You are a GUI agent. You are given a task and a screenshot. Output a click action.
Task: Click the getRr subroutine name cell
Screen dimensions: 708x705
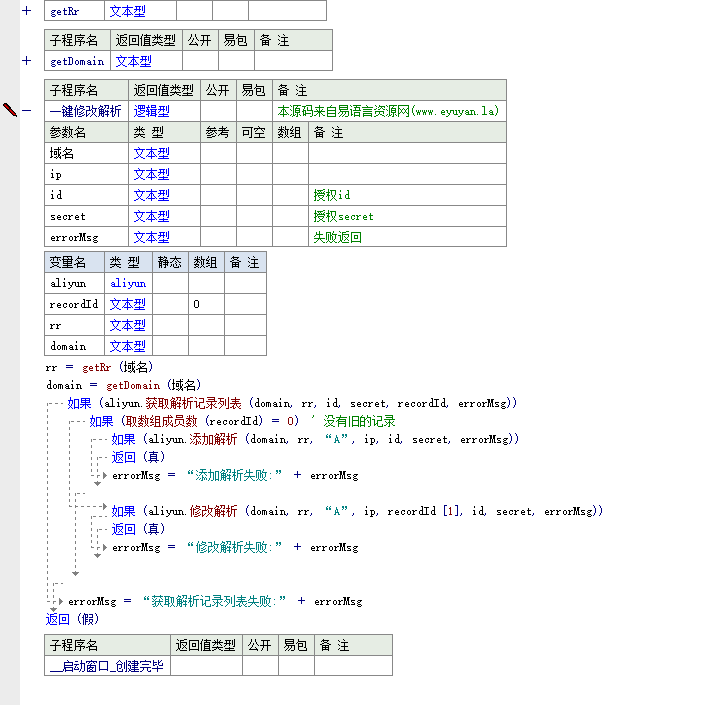coord(75,11)
